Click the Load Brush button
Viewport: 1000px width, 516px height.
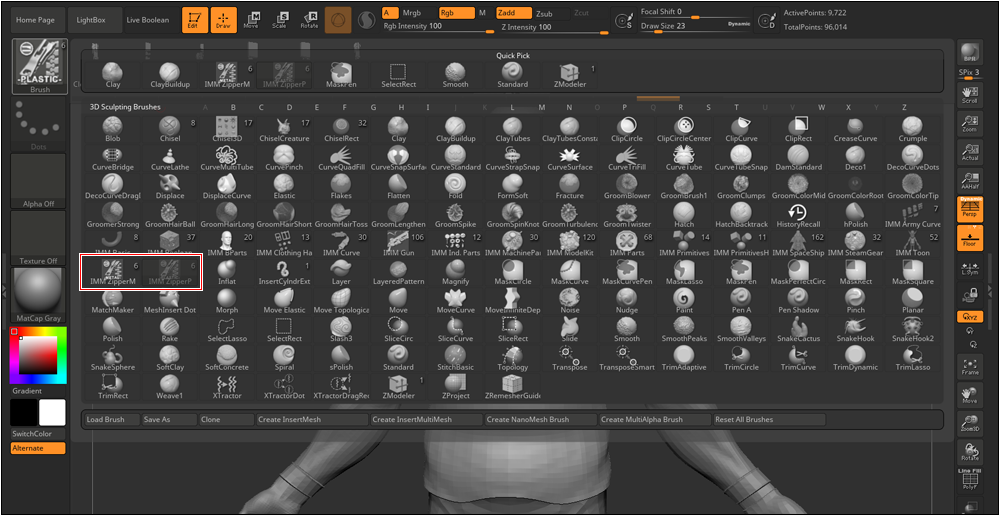click(x=106, y=420)
